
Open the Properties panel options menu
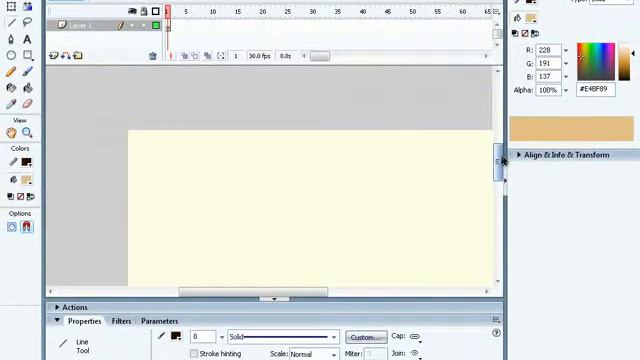point(496,320)
